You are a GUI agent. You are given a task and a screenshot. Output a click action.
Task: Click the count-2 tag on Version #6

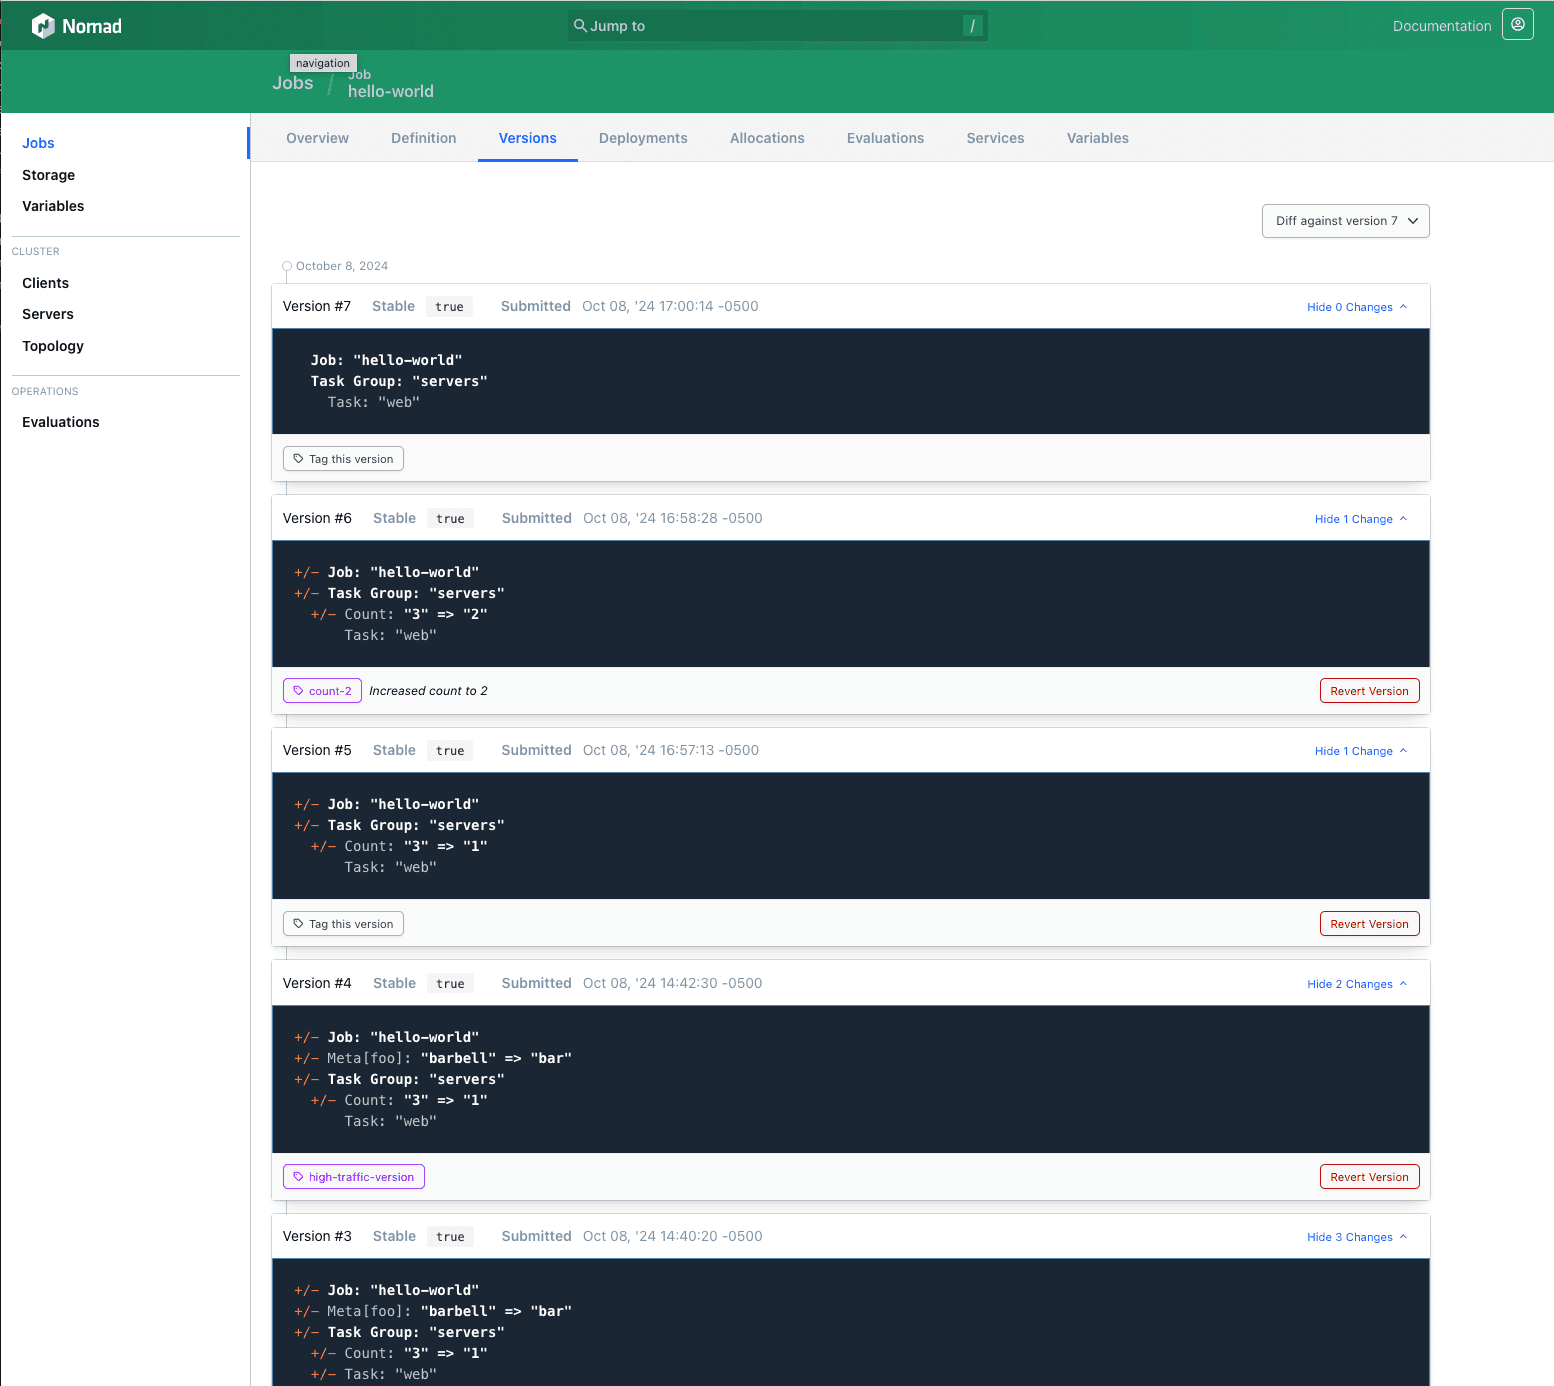(x=322, y=691)
